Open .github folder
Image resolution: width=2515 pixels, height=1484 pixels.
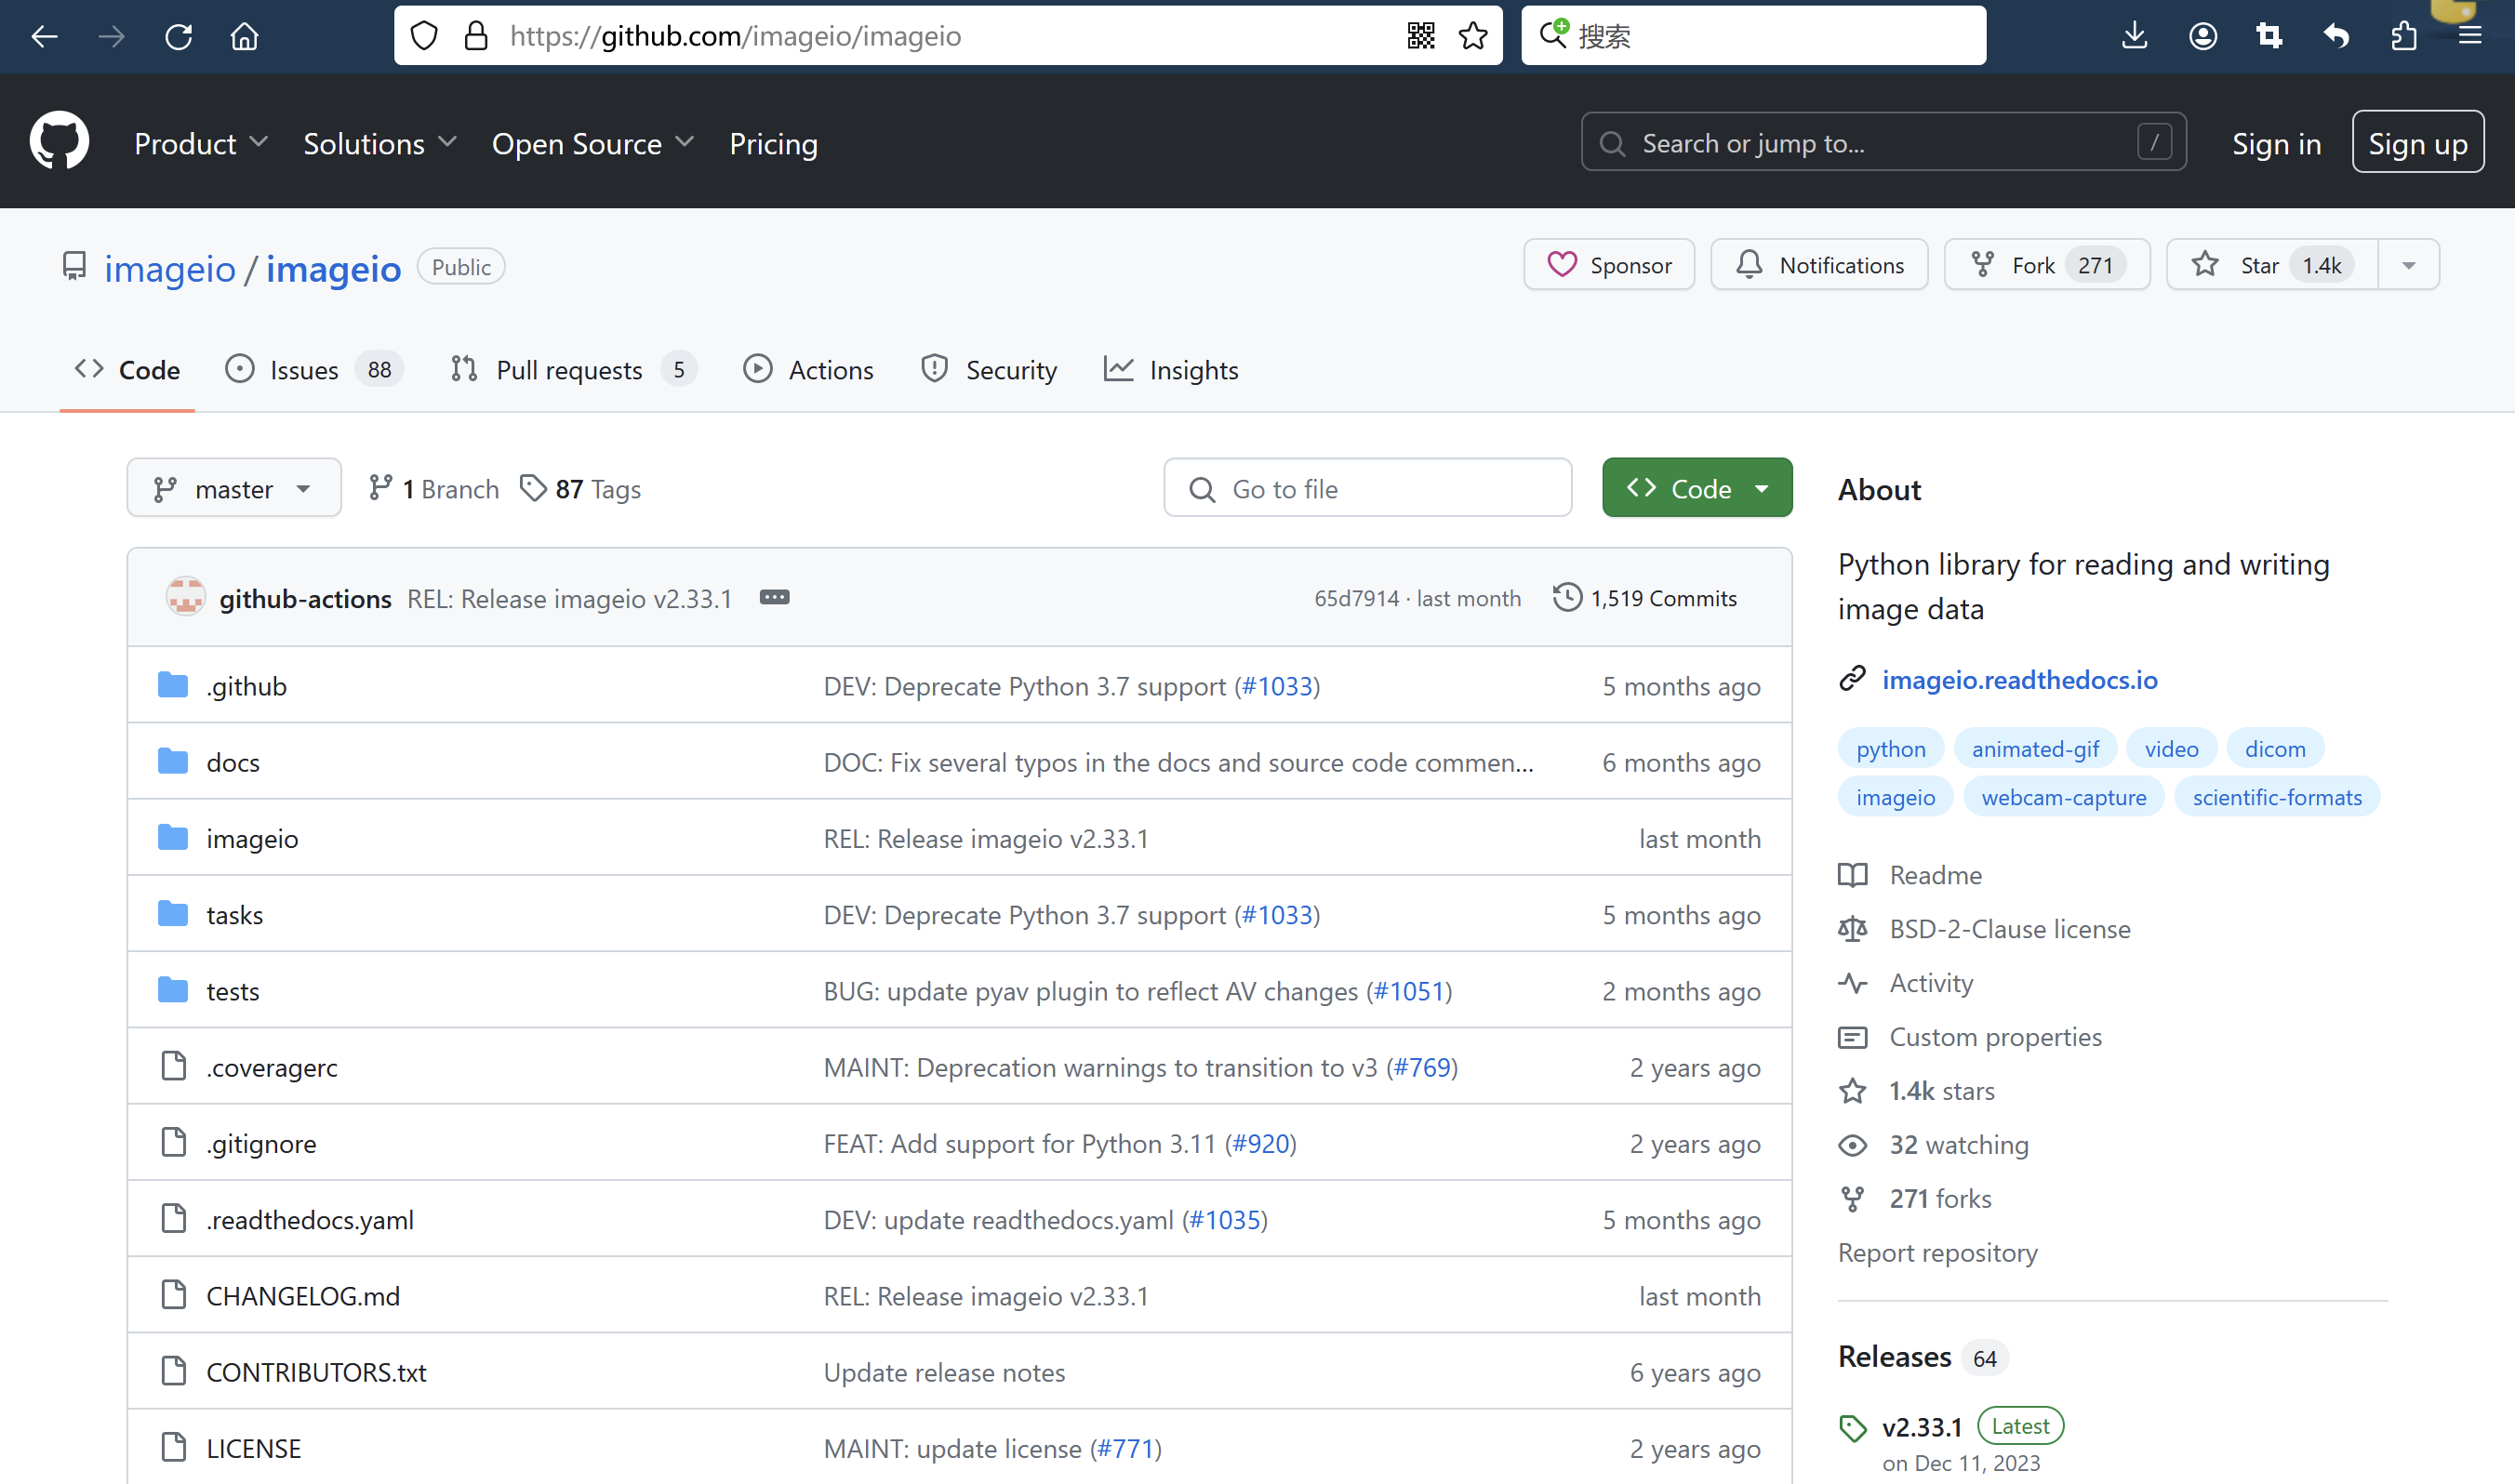coord(246,686)
